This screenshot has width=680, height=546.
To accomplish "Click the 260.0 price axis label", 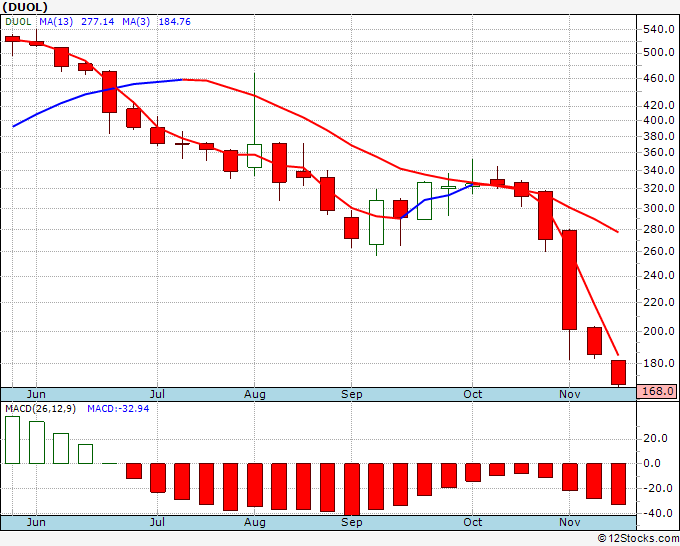I will 659,251.
